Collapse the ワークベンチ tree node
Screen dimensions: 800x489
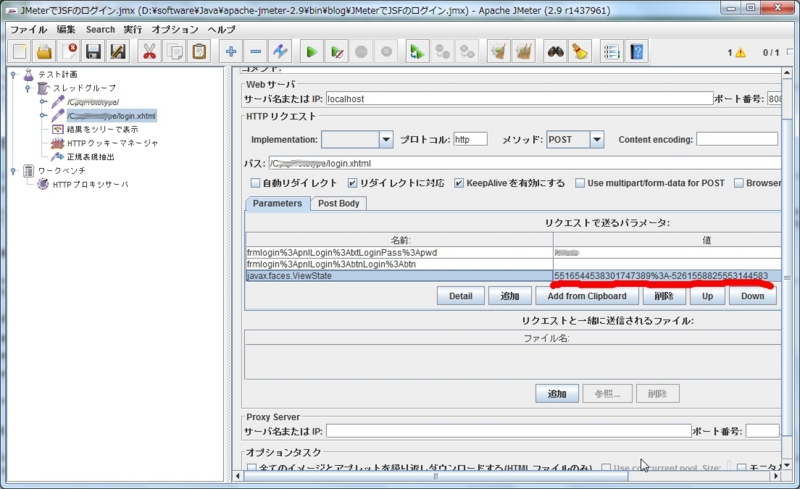14,170
